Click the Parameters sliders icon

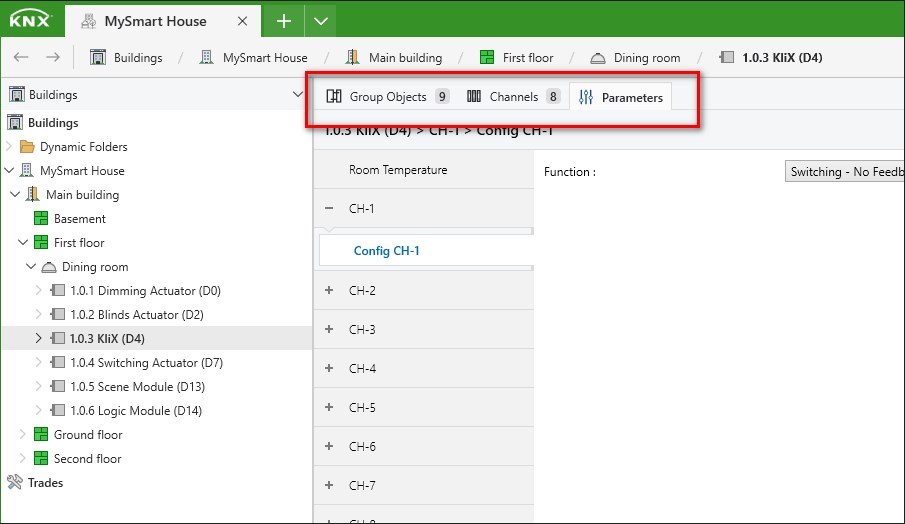point(586,97)
